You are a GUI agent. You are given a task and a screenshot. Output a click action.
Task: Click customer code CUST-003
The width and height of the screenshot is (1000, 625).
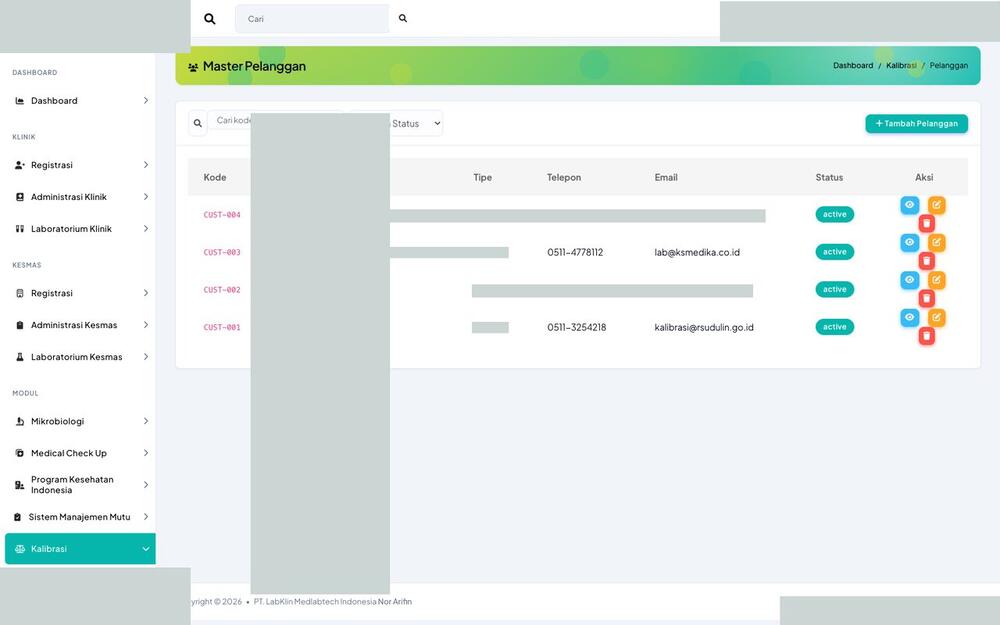222,253
